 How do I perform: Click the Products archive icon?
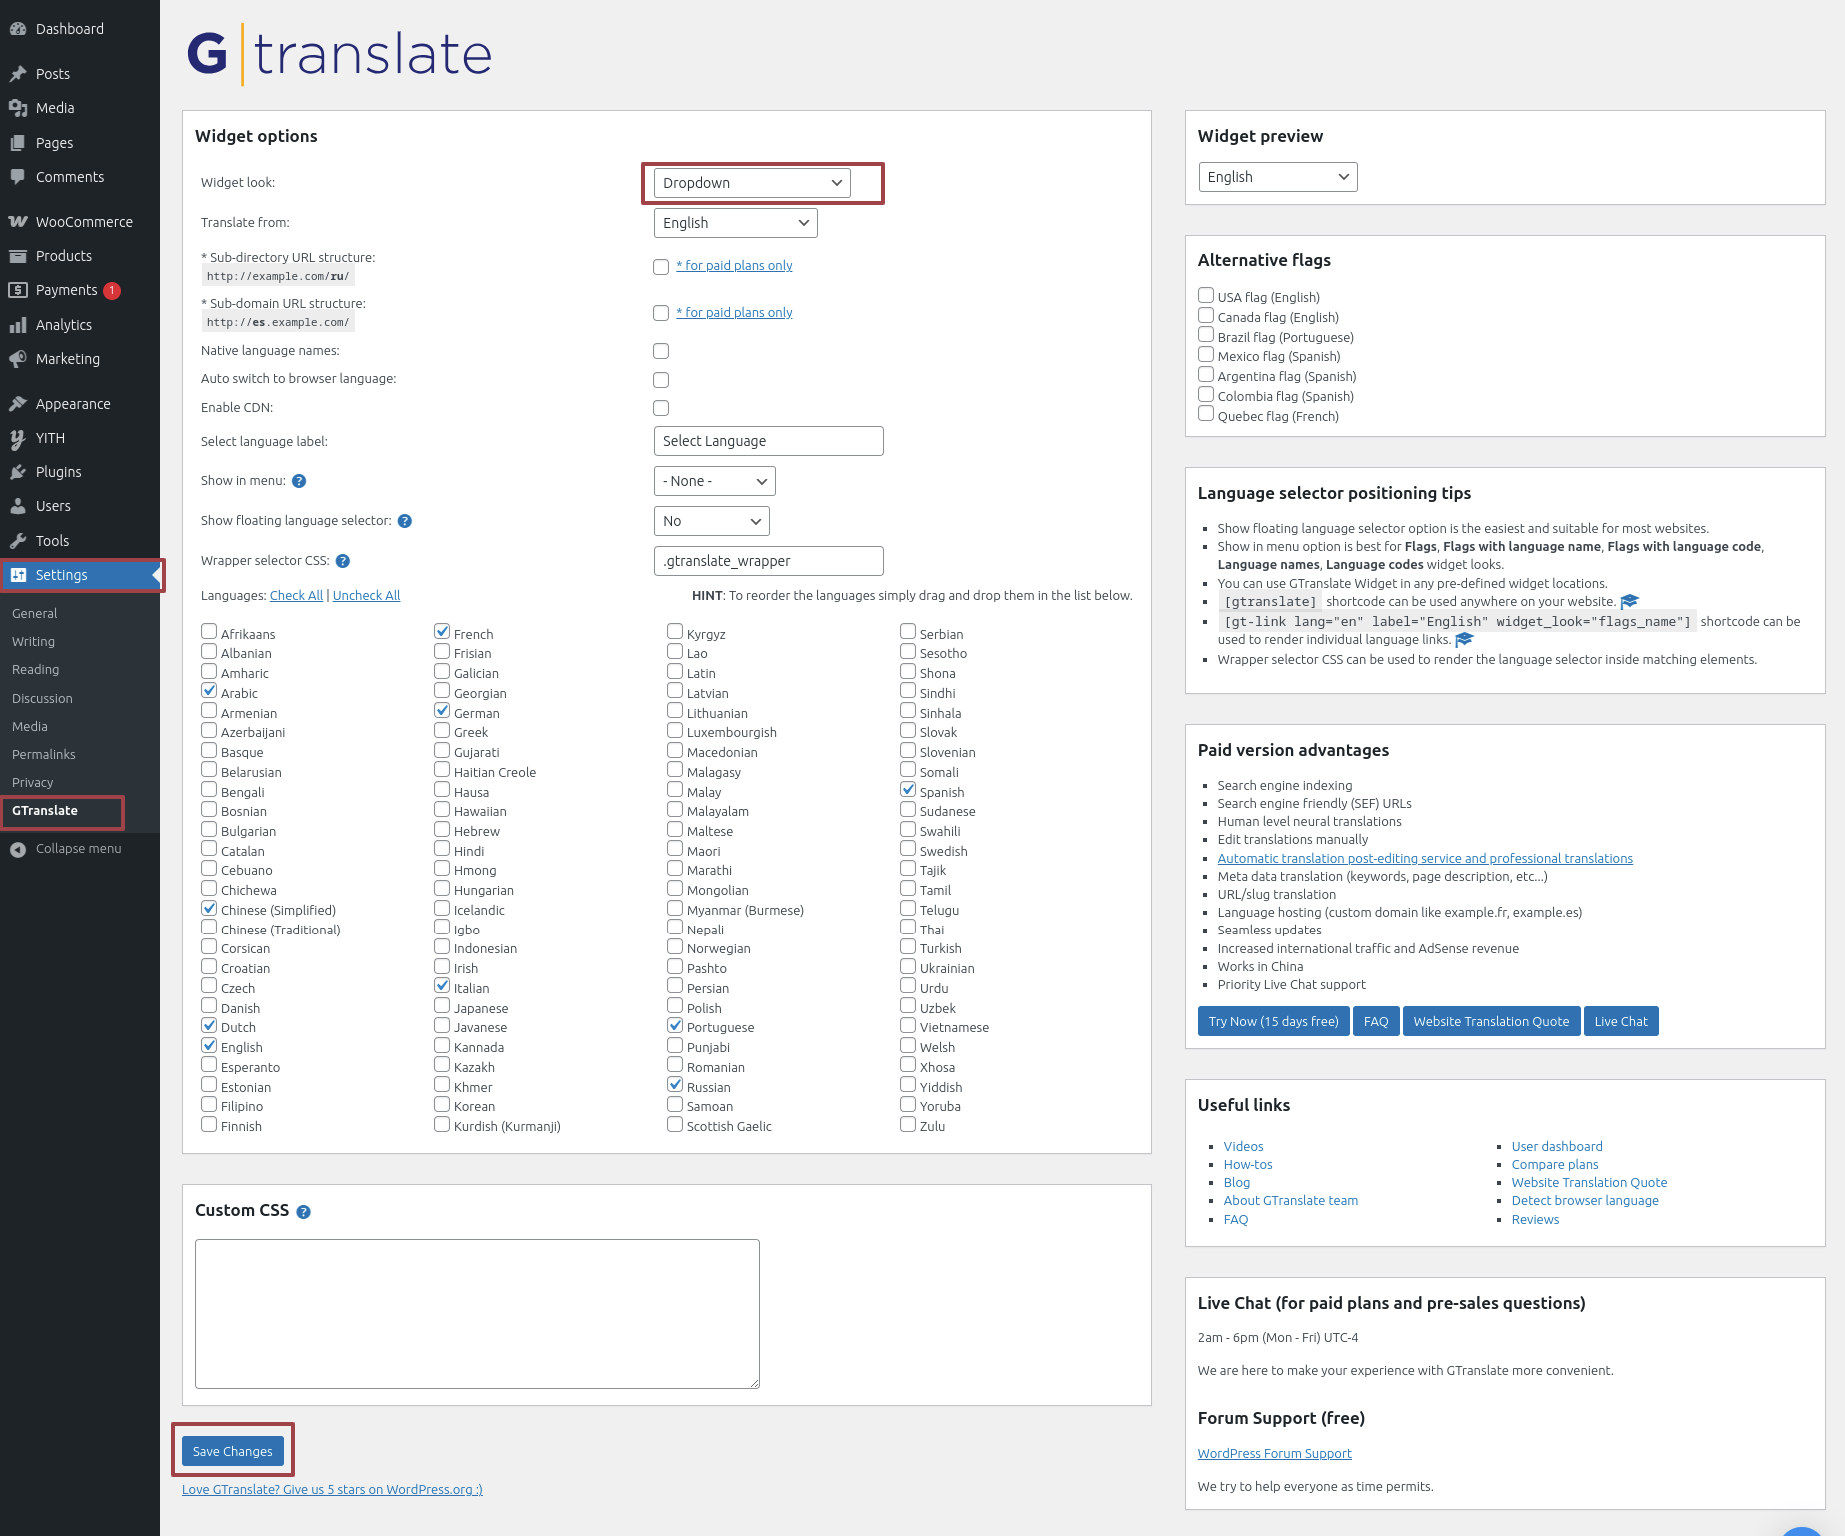coord(18,256)
